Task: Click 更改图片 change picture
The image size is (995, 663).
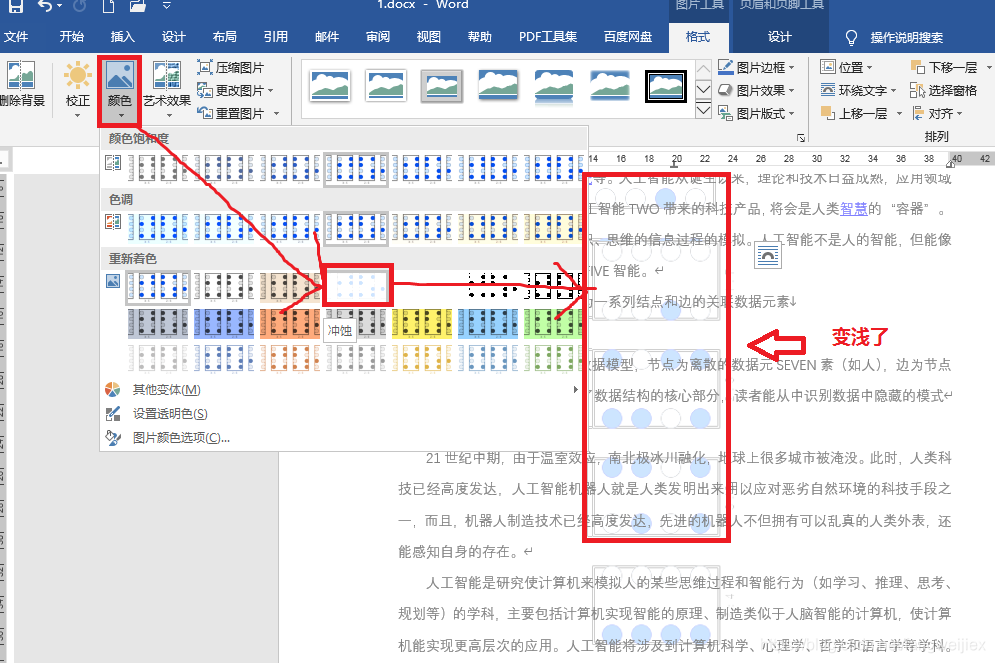Action: click(230, 91)
